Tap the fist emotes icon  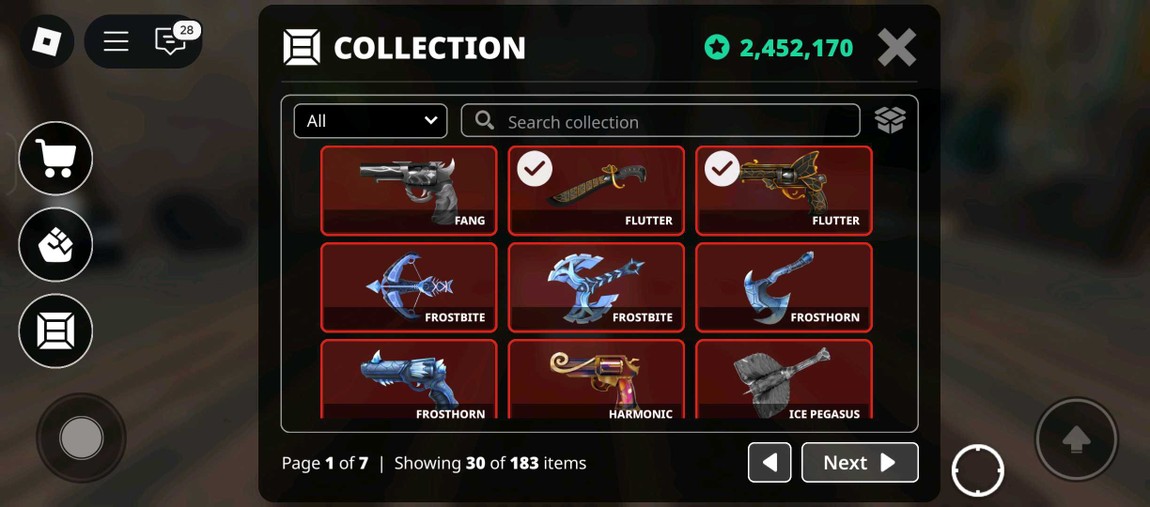pyautogui.click(x=56, y=244)
